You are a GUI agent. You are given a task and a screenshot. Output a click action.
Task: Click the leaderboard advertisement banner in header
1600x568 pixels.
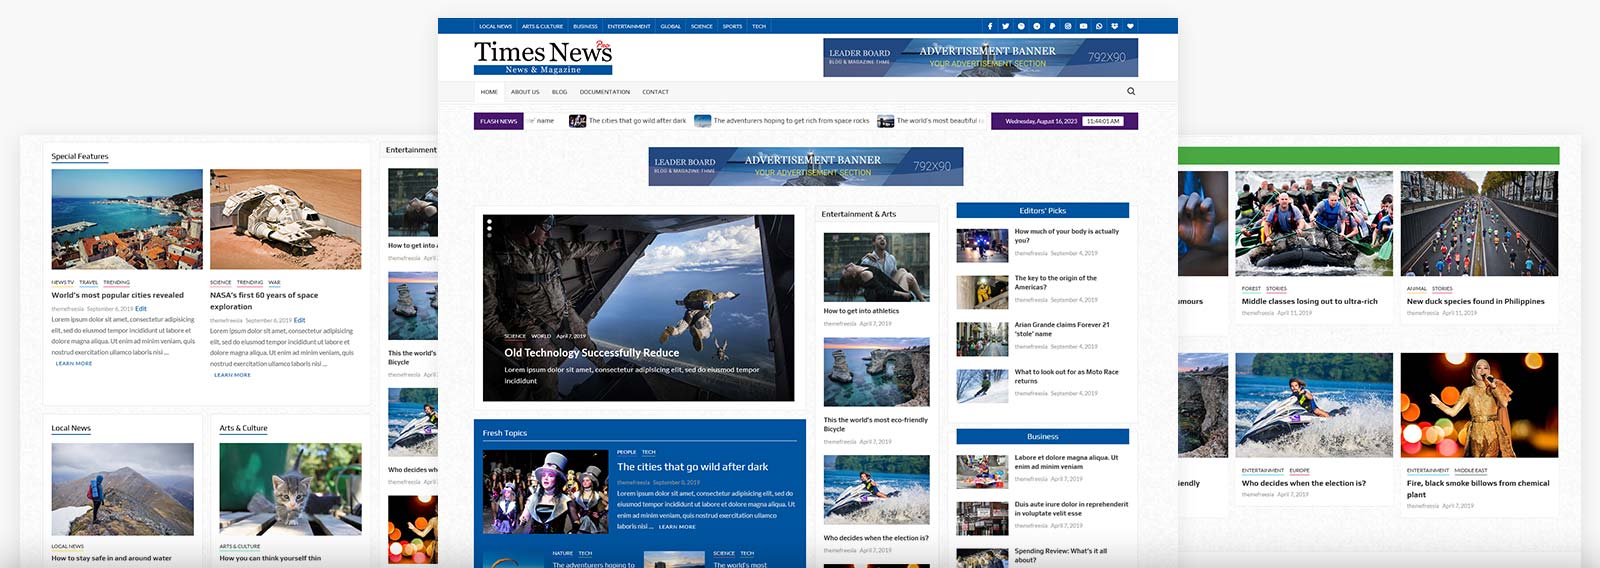pos(980,57)
